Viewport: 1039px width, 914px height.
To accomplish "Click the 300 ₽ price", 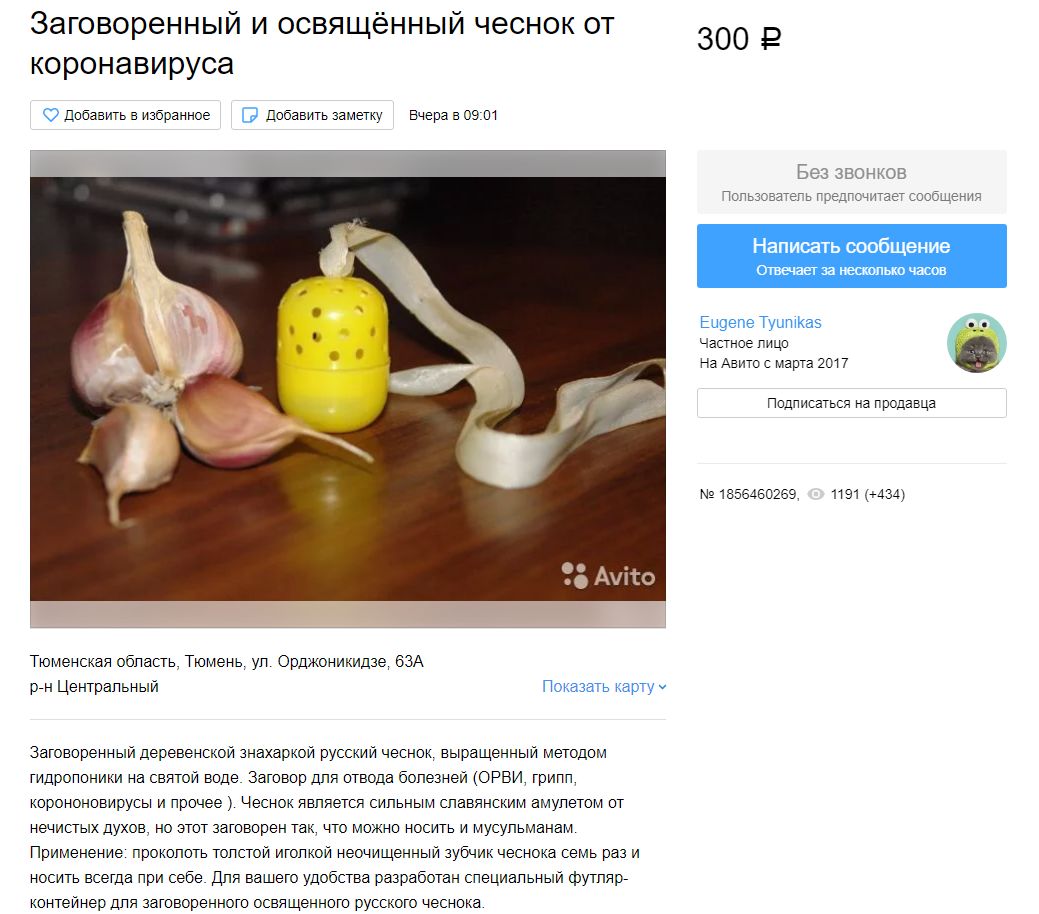I will 739,38.
